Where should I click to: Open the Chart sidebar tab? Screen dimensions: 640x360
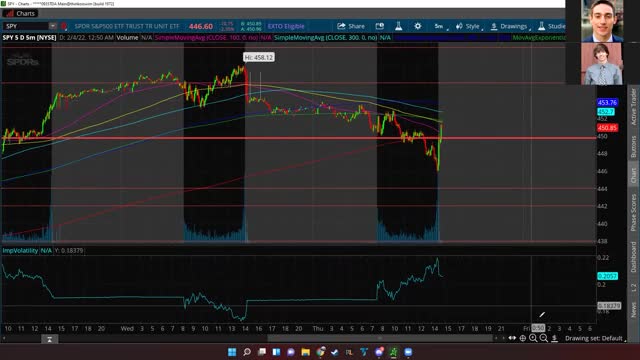tap(633, 176)
